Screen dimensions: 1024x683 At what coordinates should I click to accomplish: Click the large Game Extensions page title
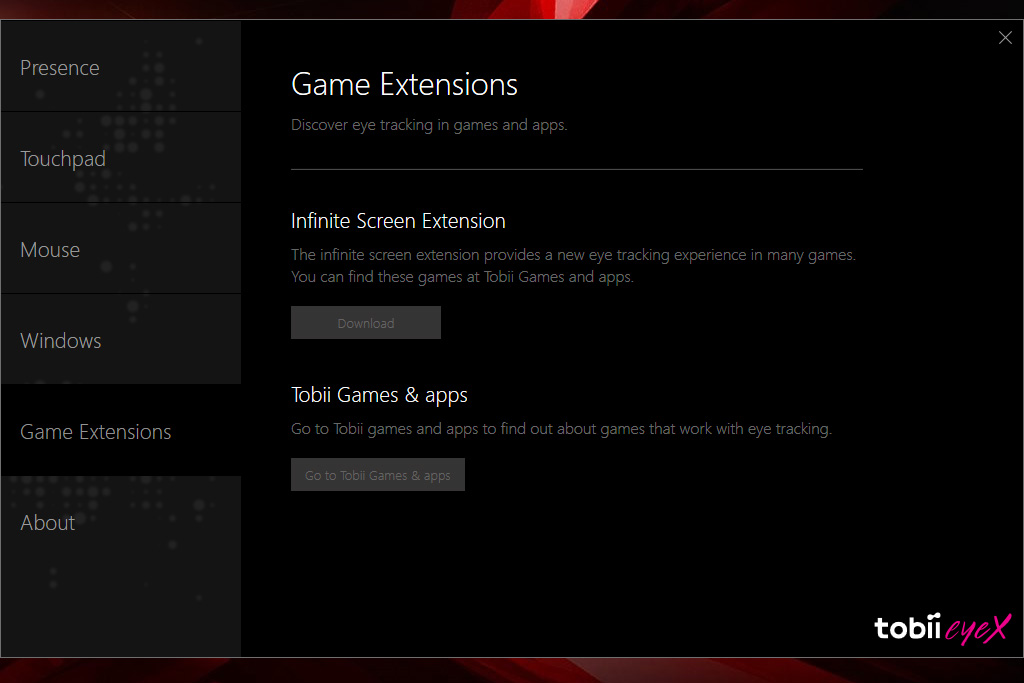tap(404, 85)
